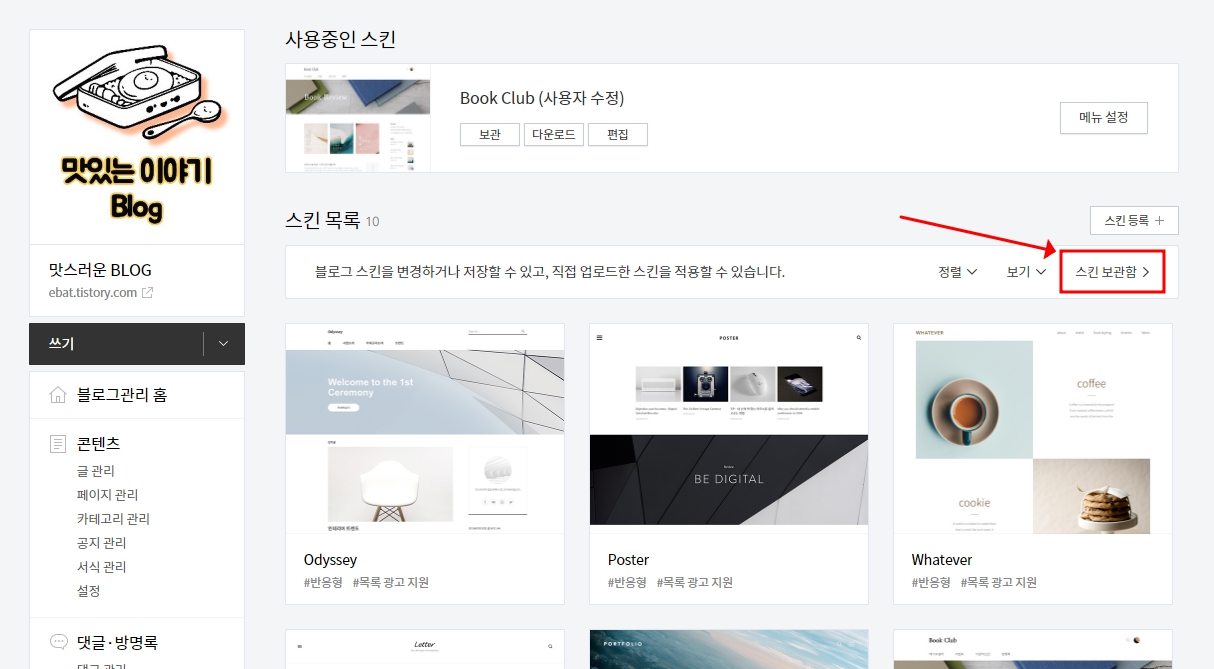Click the 다운로드 button for Book Club skin

coord(554,134)
